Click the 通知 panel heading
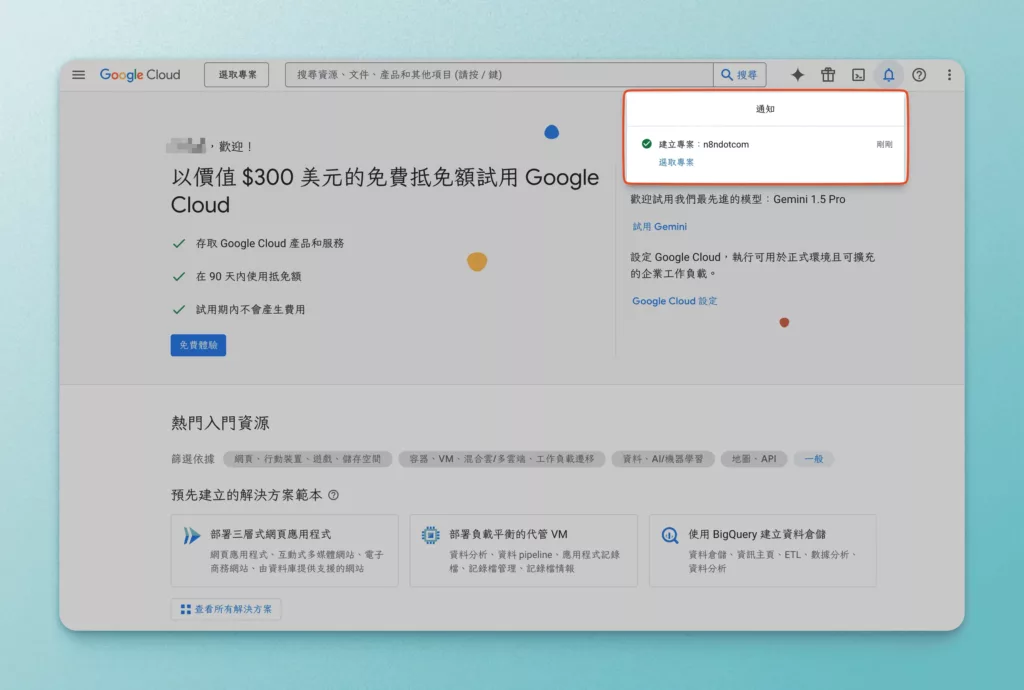Viewport: 1024px width, 690px height. coord(765,109)
